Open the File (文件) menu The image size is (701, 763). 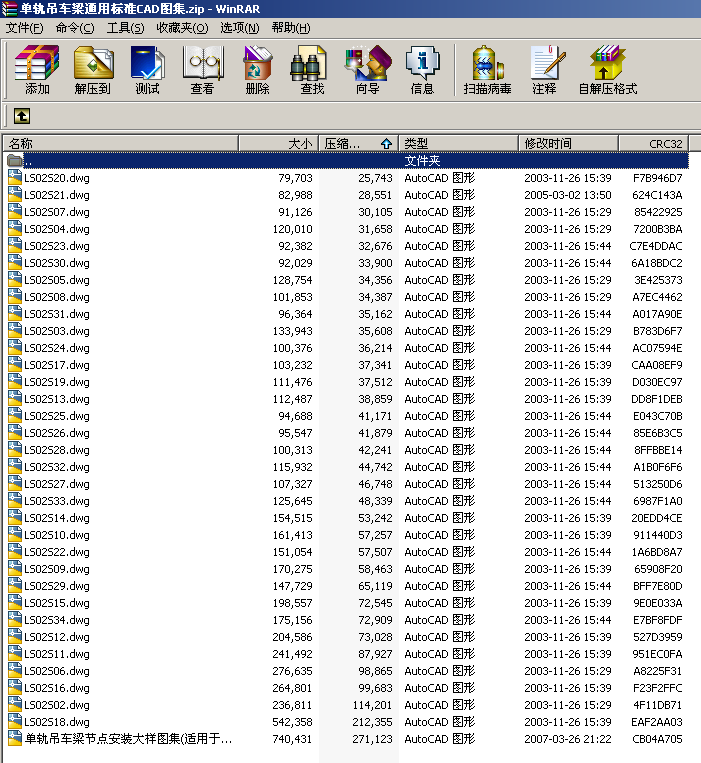(24, 27)
